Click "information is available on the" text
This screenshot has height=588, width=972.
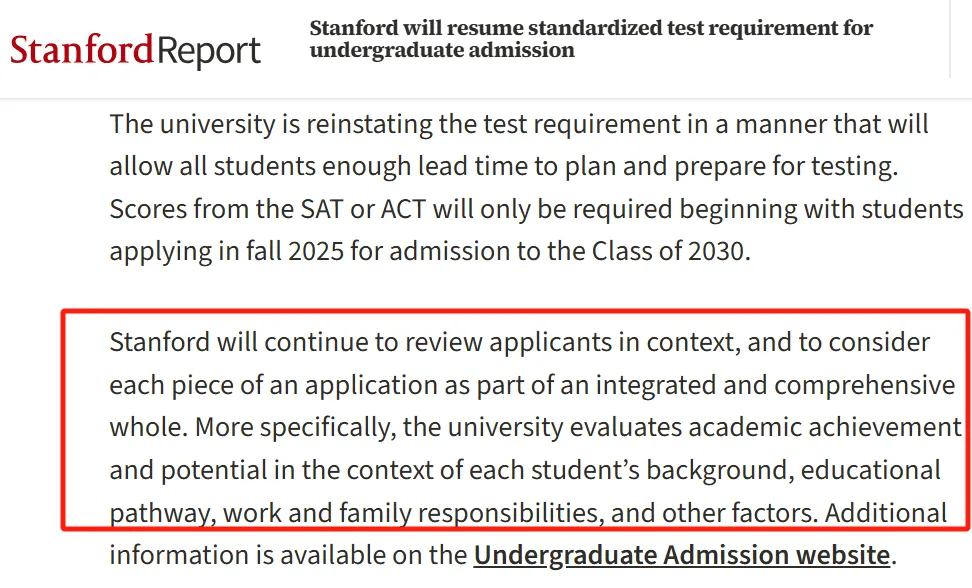point(288,555)
